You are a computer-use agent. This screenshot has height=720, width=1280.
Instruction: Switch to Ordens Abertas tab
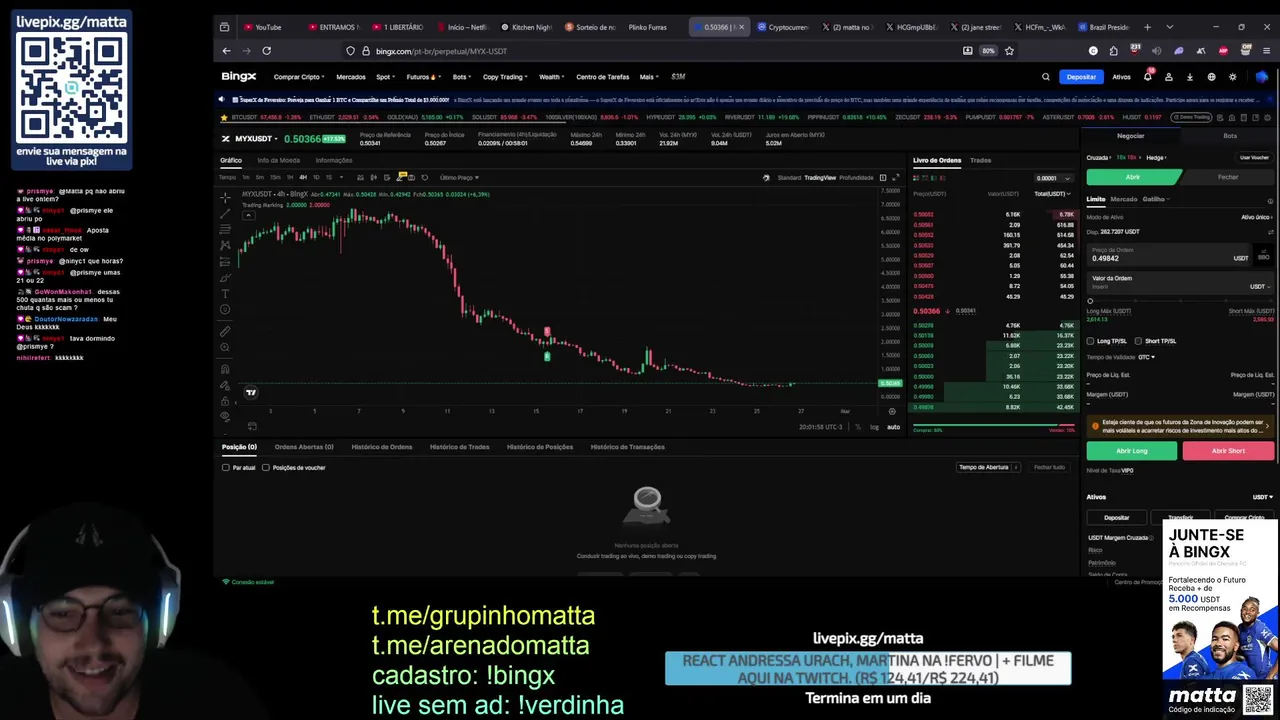coord(304,447)
